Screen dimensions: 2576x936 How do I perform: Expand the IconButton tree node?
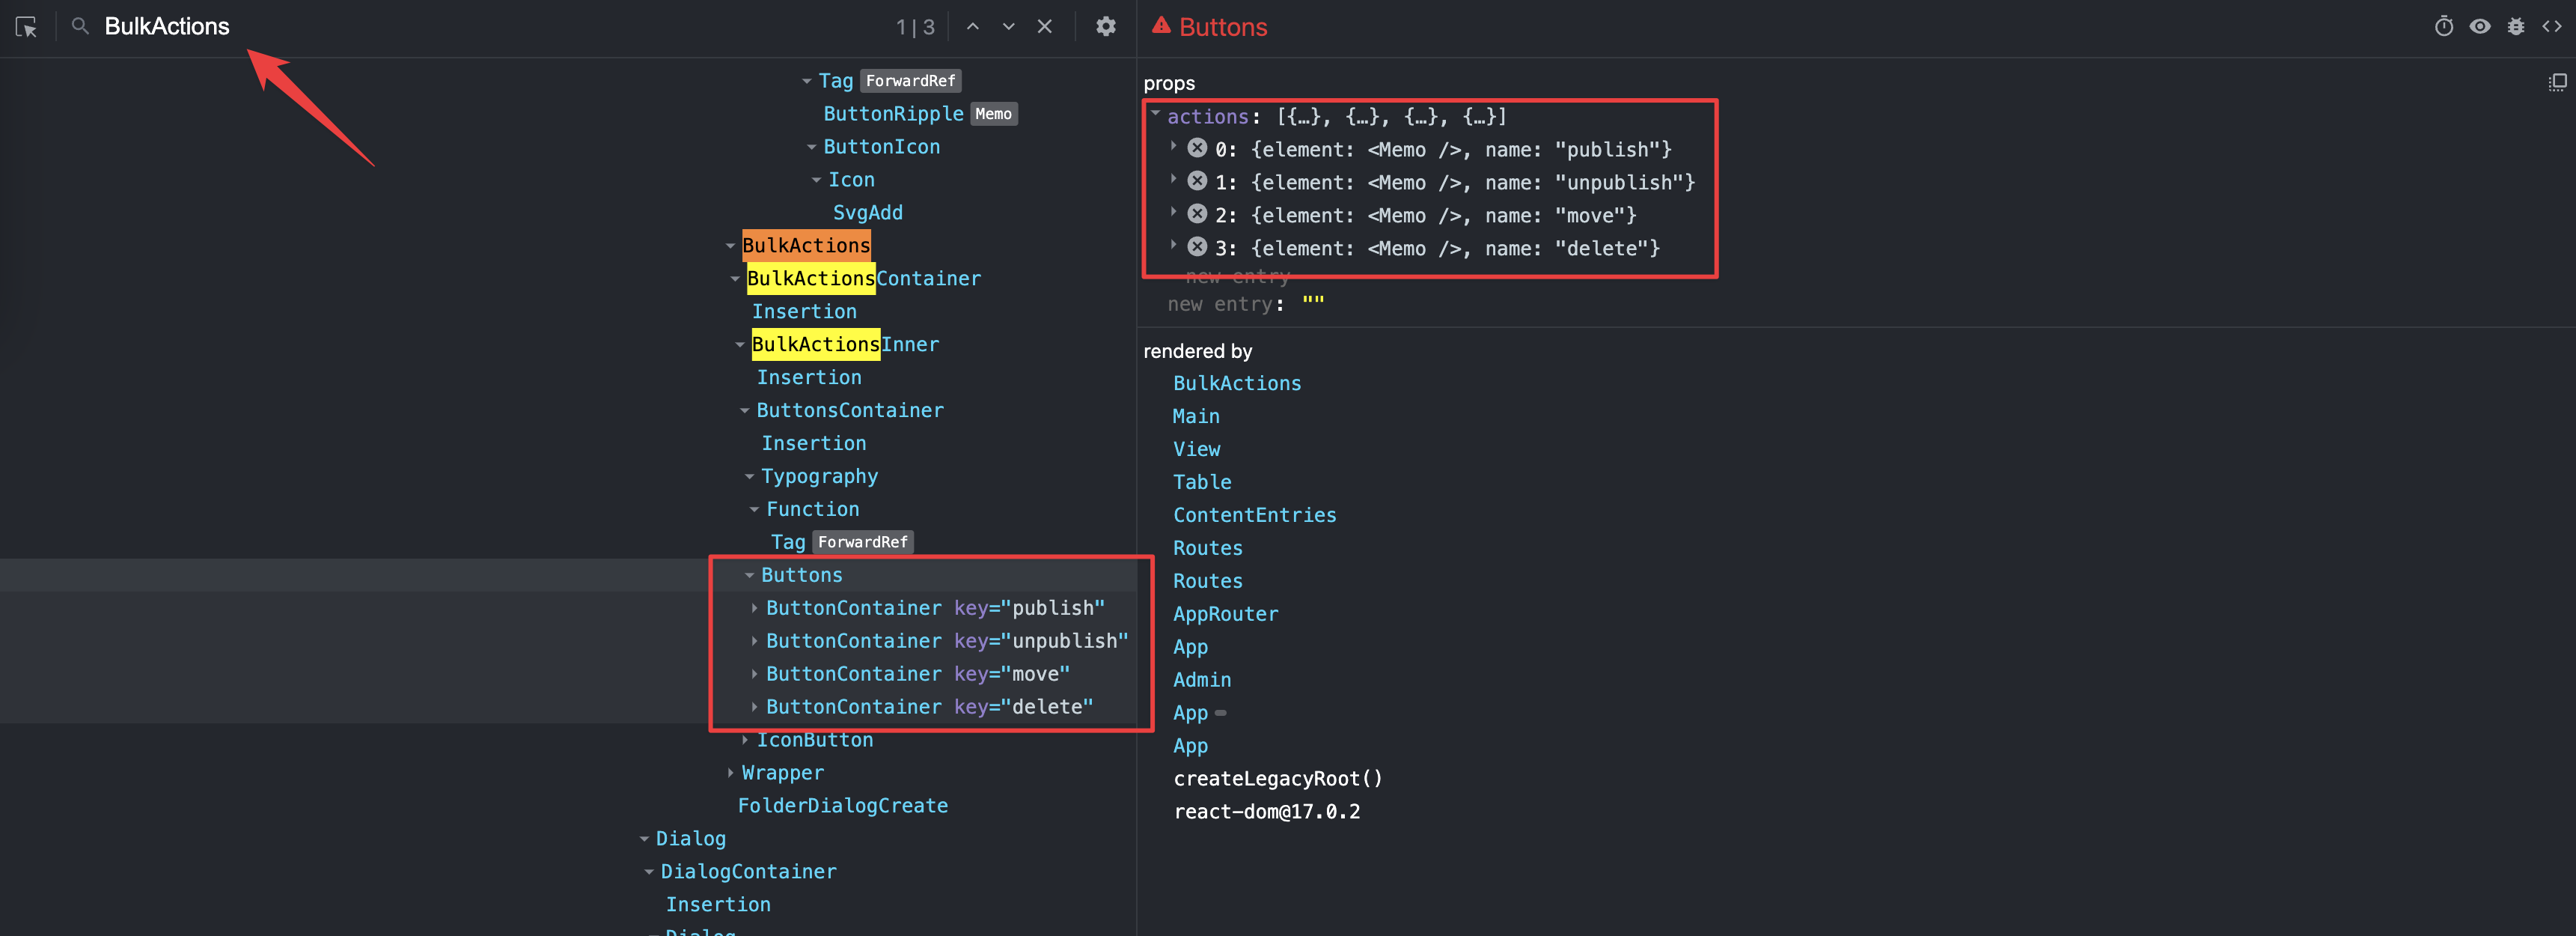pos(745,739)
